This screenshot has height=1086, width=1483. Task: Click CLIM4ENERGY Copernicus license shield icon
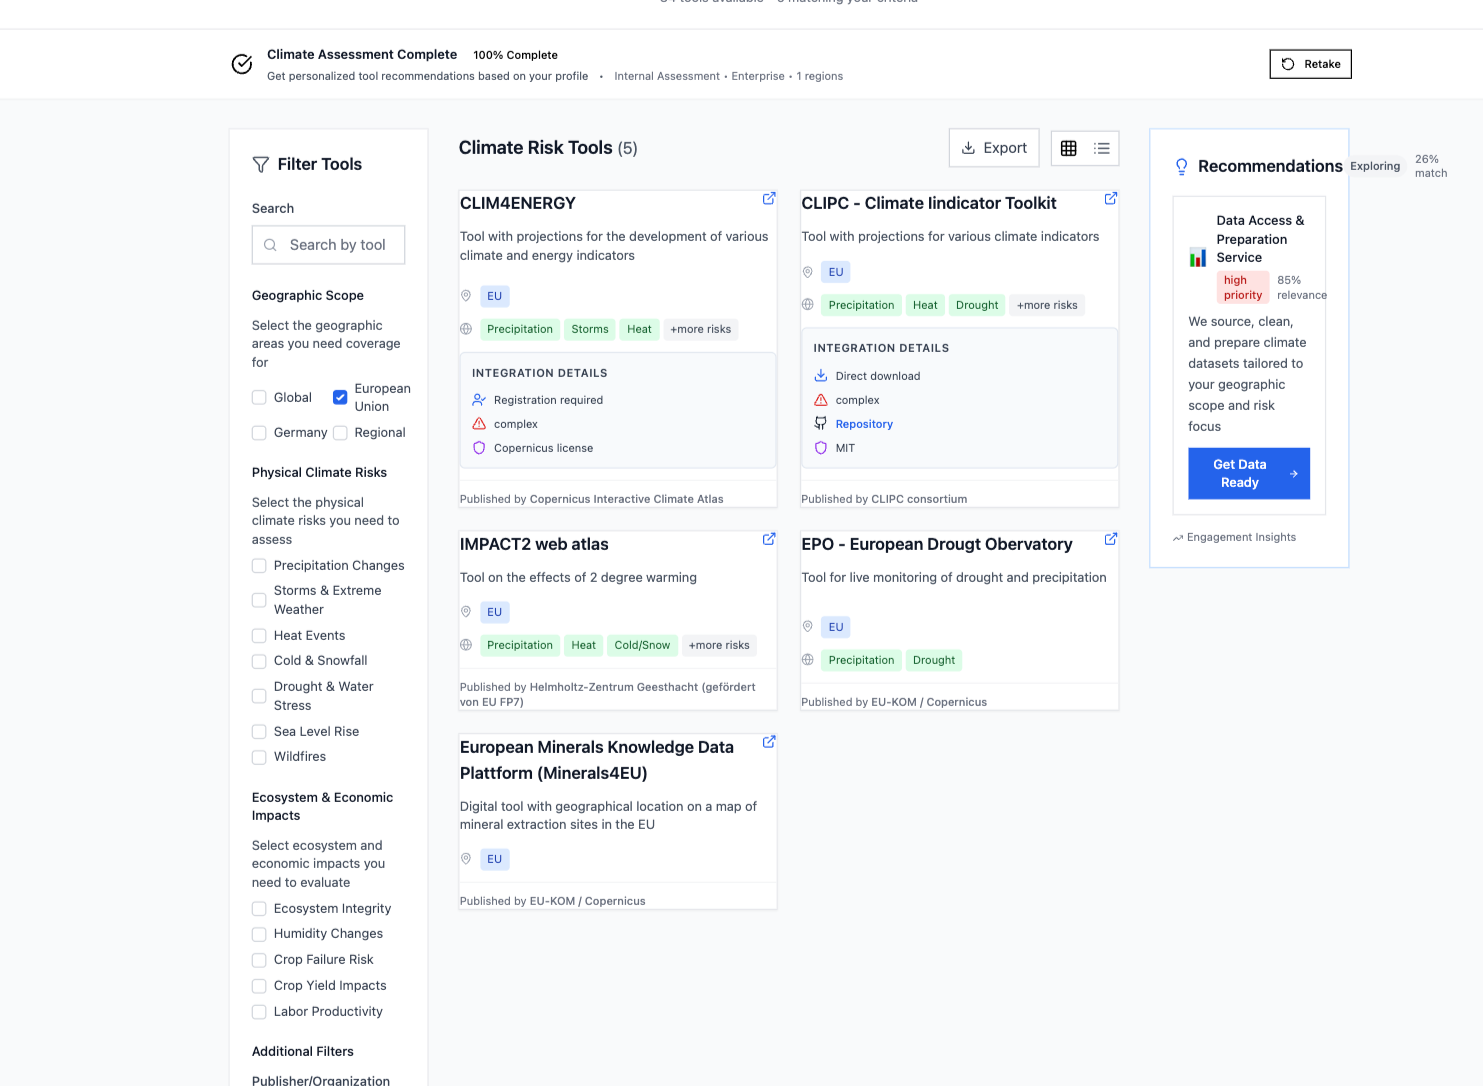point(479,448)
